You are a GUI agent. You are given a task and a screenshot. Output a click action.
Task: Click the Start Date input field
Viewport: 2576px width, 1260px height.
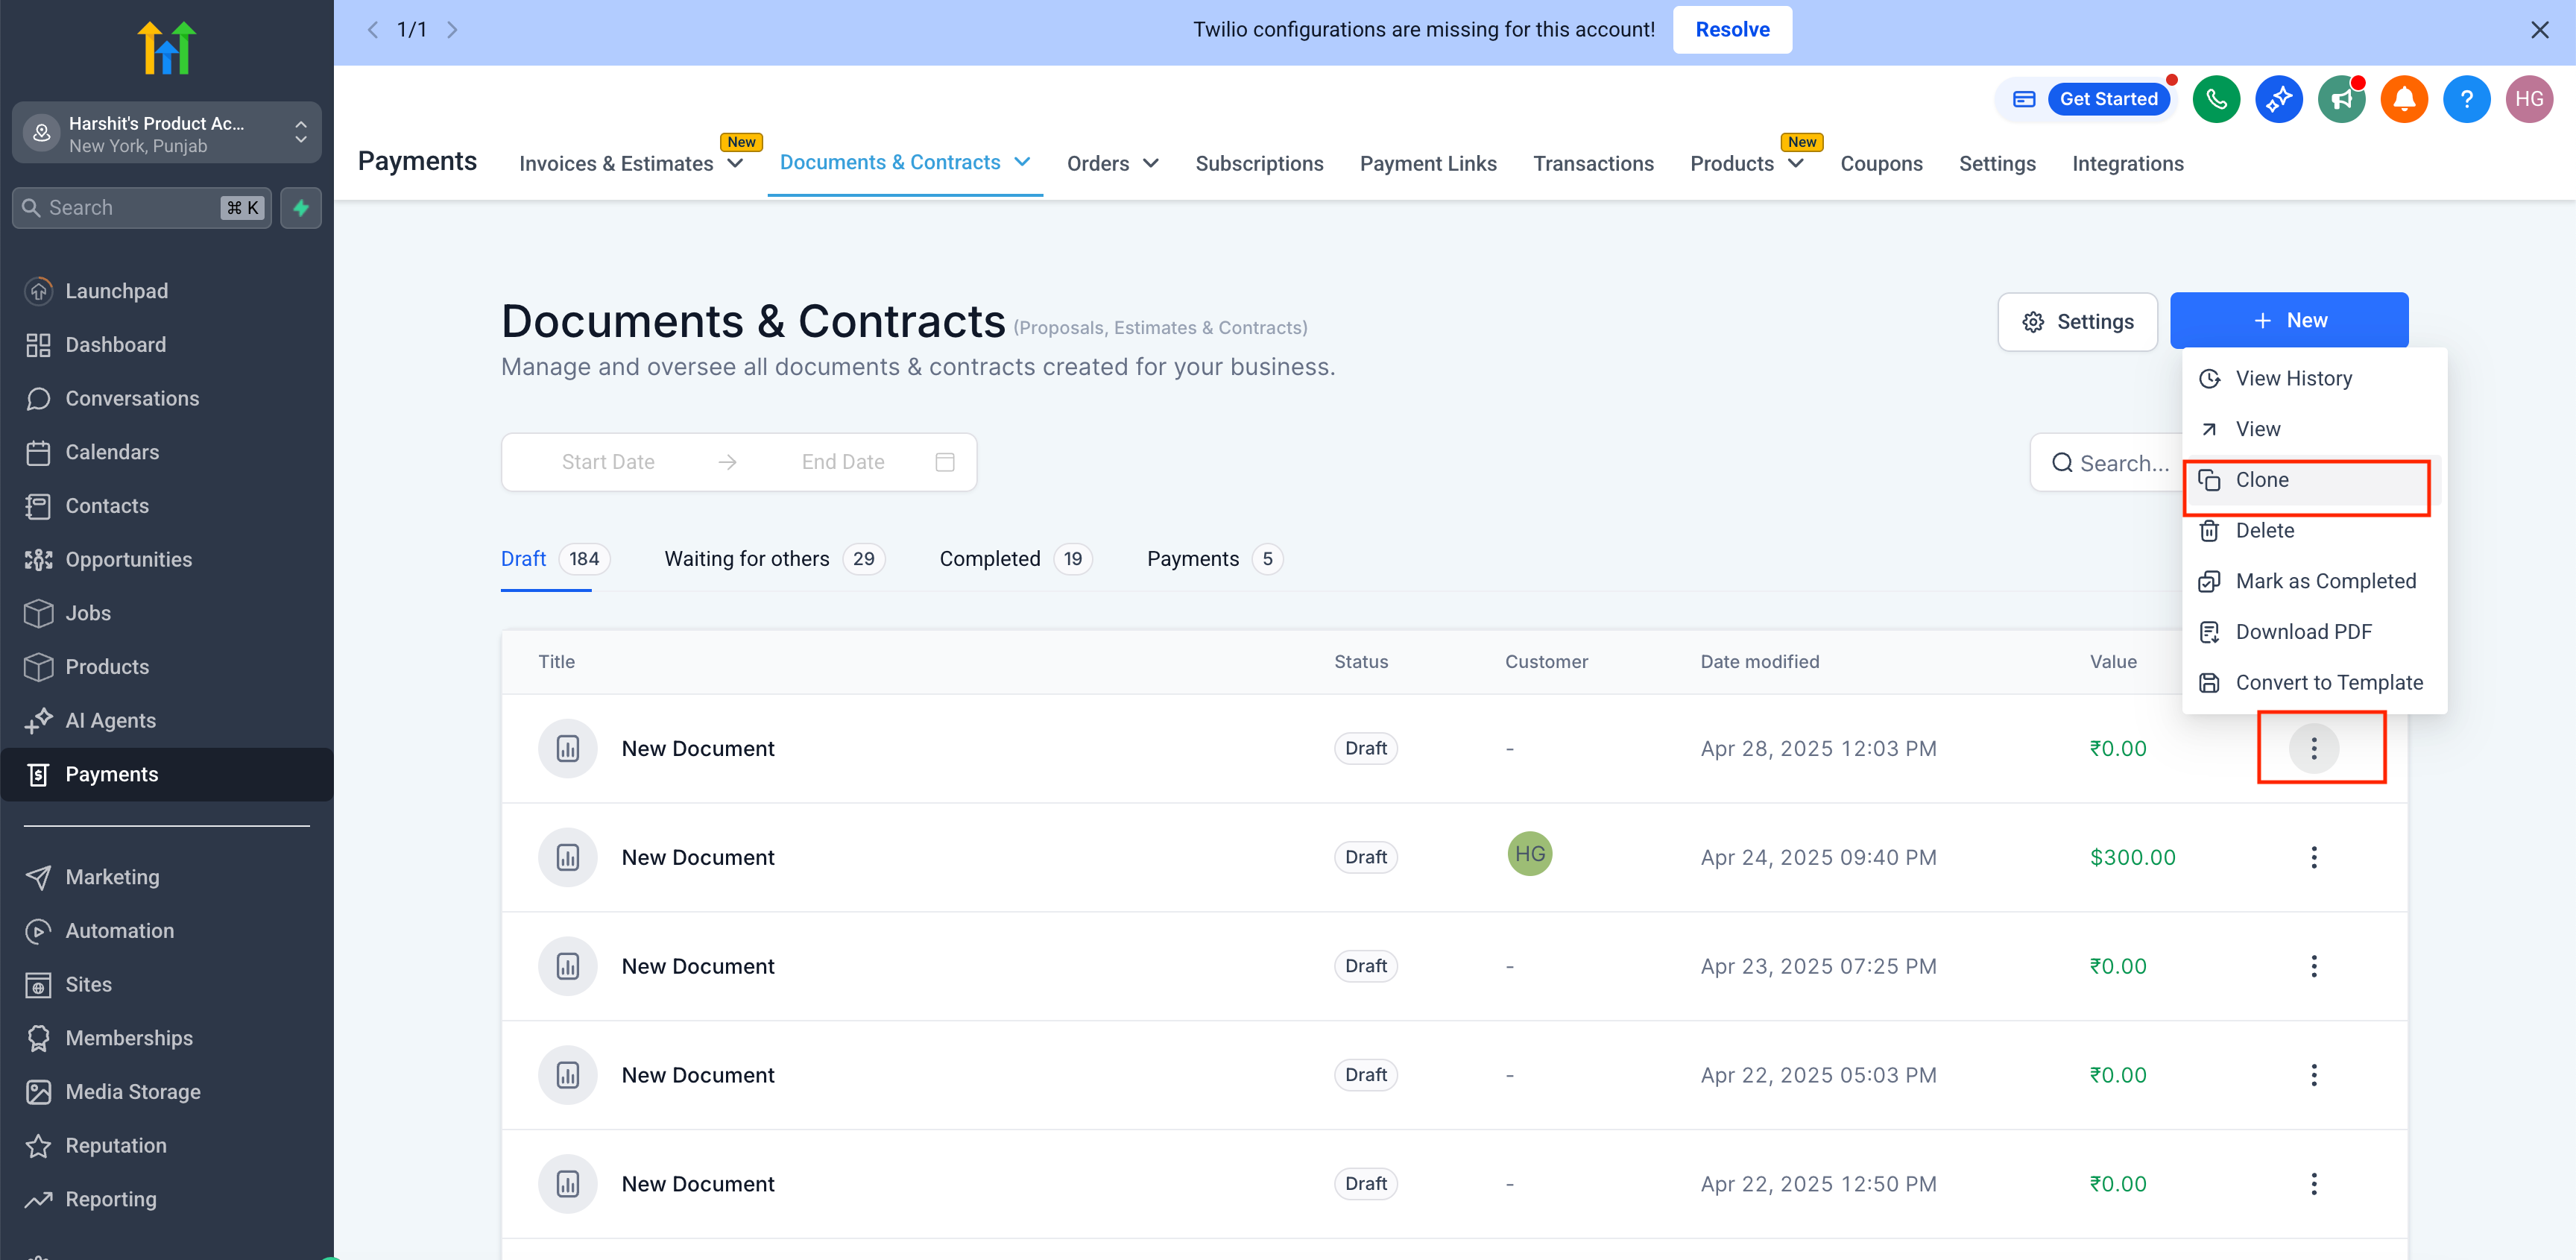[608, 462]
